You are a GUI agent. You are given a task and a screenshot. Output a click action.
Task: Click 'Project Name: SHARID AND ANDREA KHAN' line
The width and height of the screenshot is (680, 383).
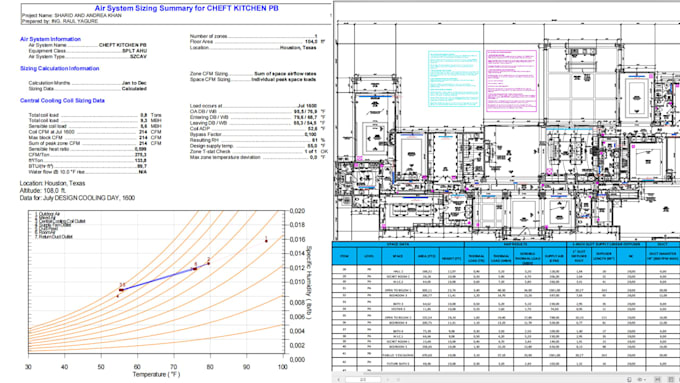click(x=72, y=16)
